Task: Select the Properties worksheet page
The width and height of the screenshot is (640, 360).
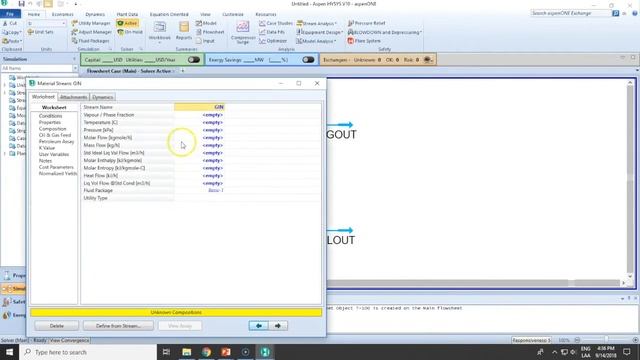Action: pos(50,122)
